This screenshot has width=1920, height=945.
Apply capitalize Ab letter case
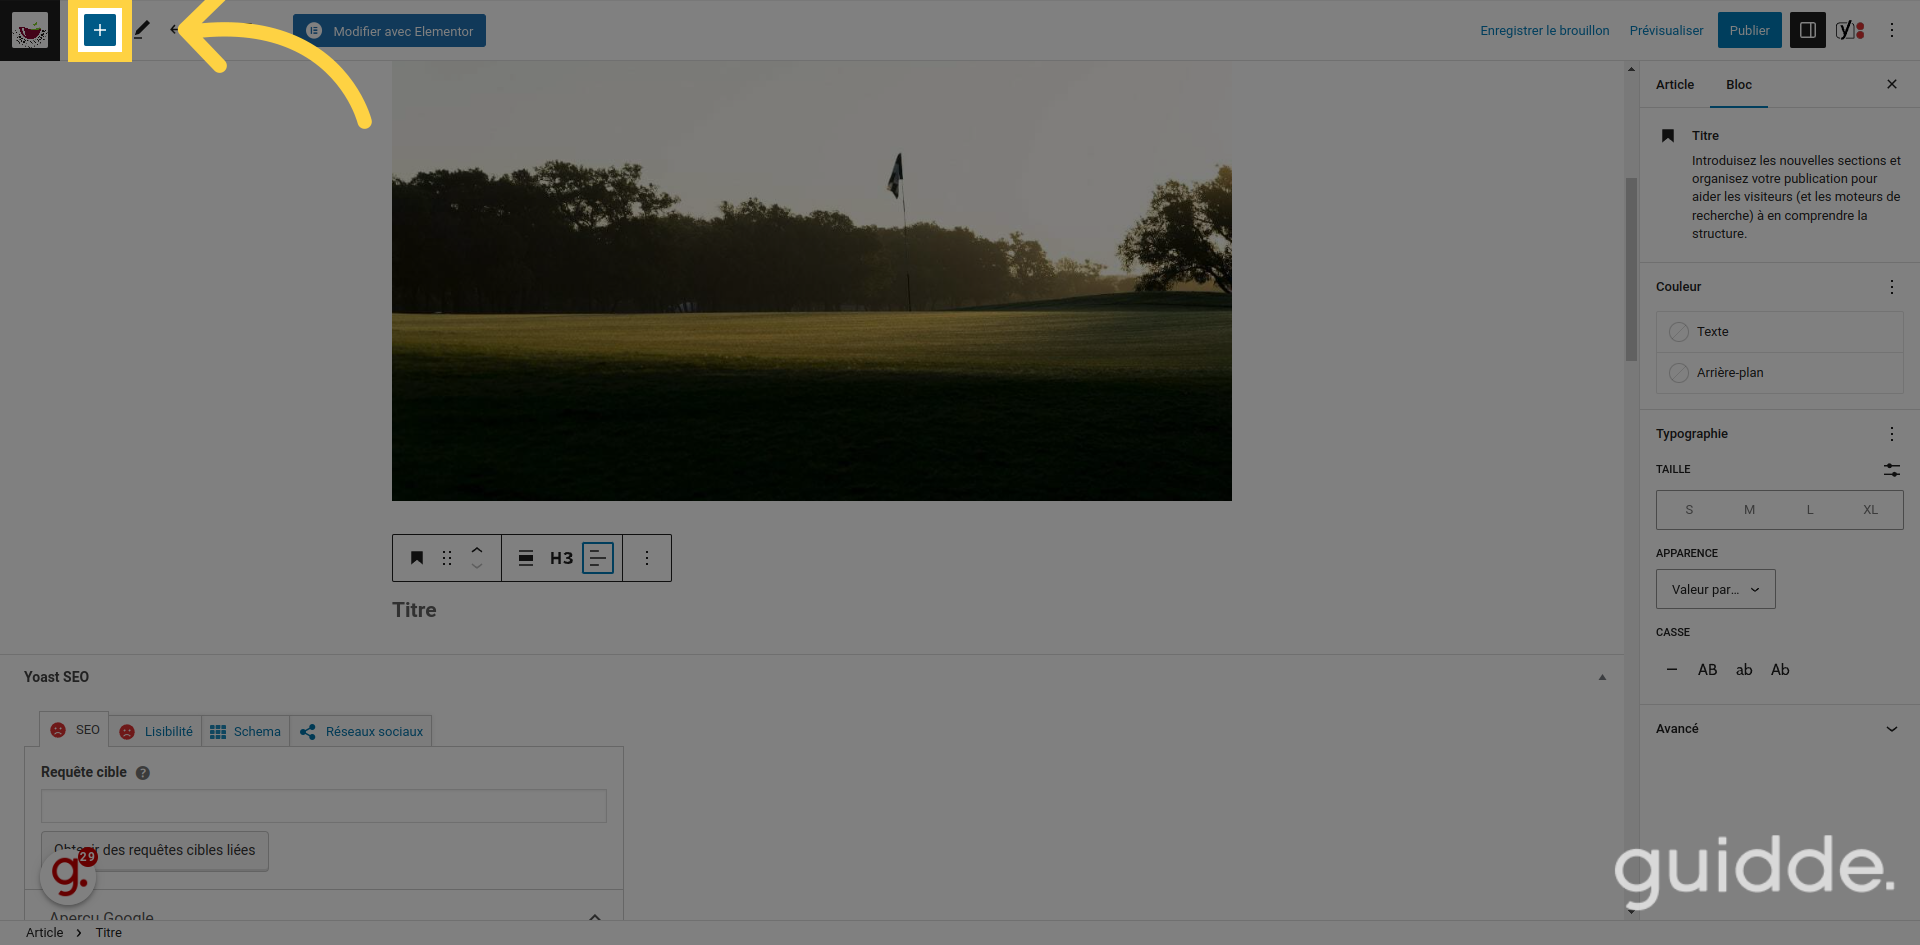click(x=1780, y=670)
